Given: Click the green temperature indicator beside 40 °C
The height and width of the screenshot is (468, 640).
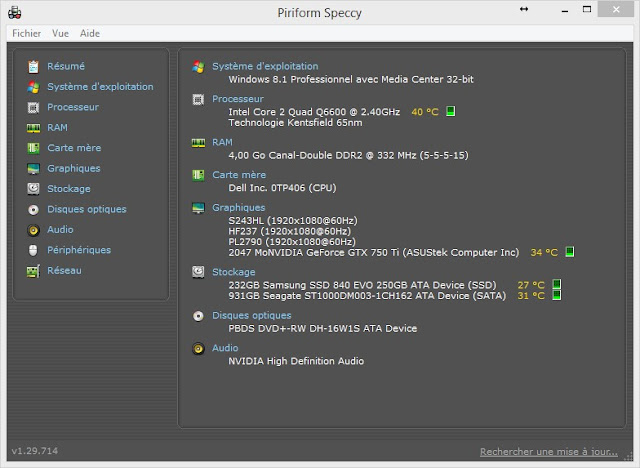Looking at the screenshot, I should (x=451, y=111).
